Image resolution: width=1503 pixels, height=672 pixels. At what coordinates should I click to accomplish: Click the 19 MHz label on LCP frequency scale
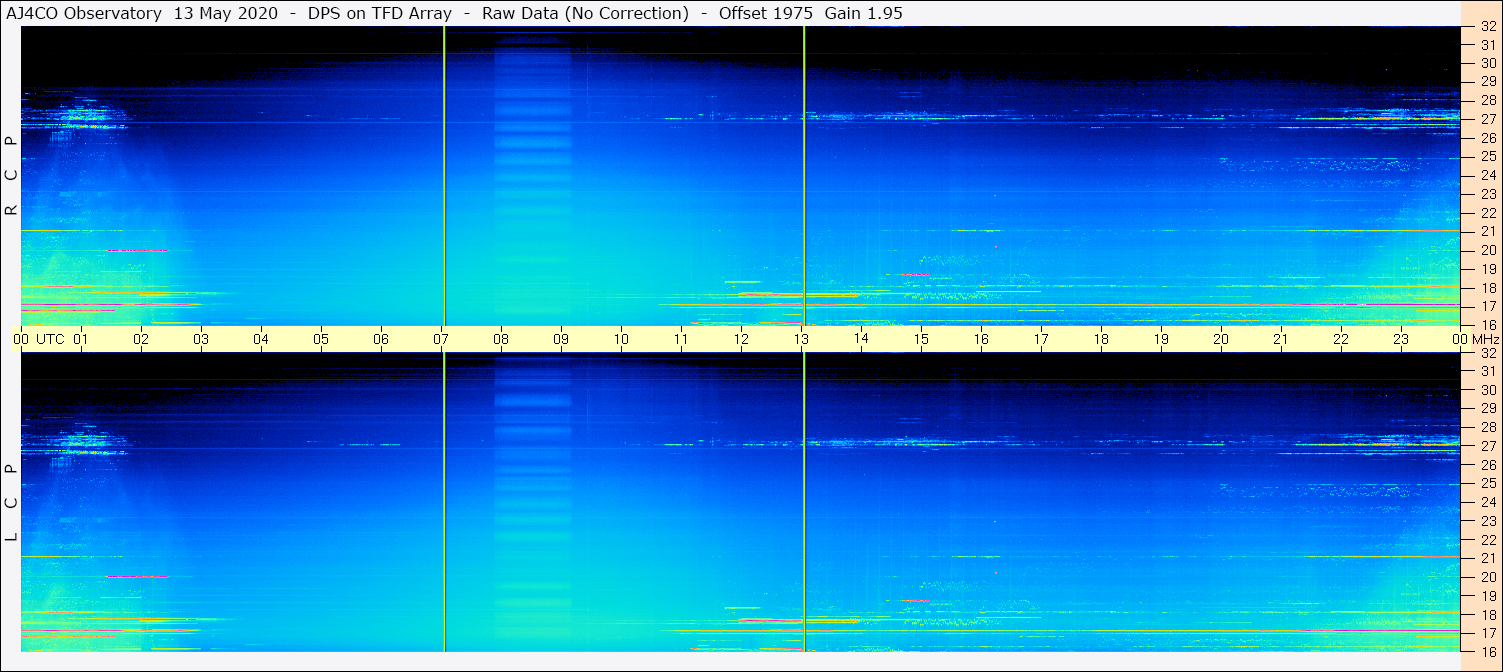(1488, 596)
